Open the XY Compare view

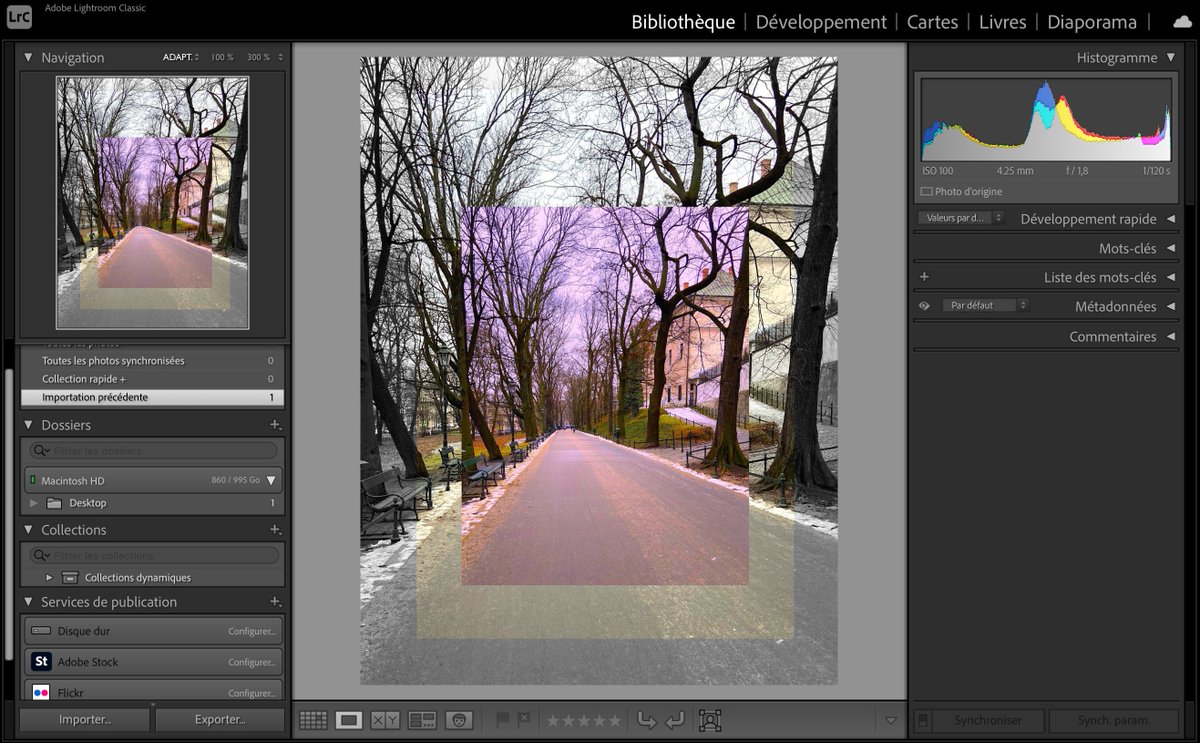385,720
